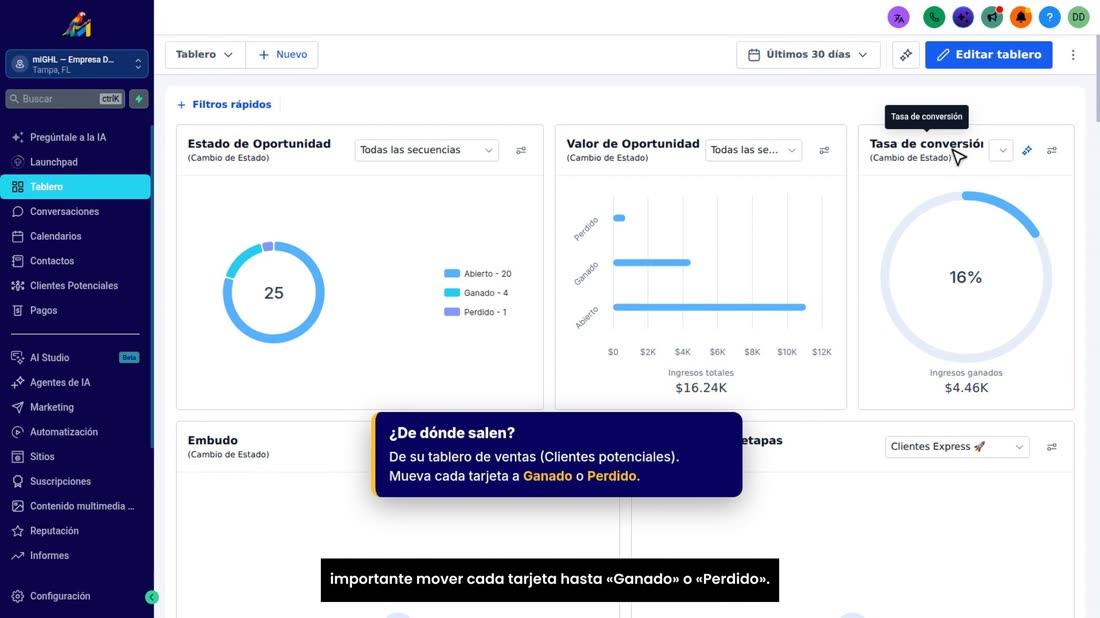Open the orange notifications bell
Viewport: 1100px width, 618px height.
[x=1021, y=18]
